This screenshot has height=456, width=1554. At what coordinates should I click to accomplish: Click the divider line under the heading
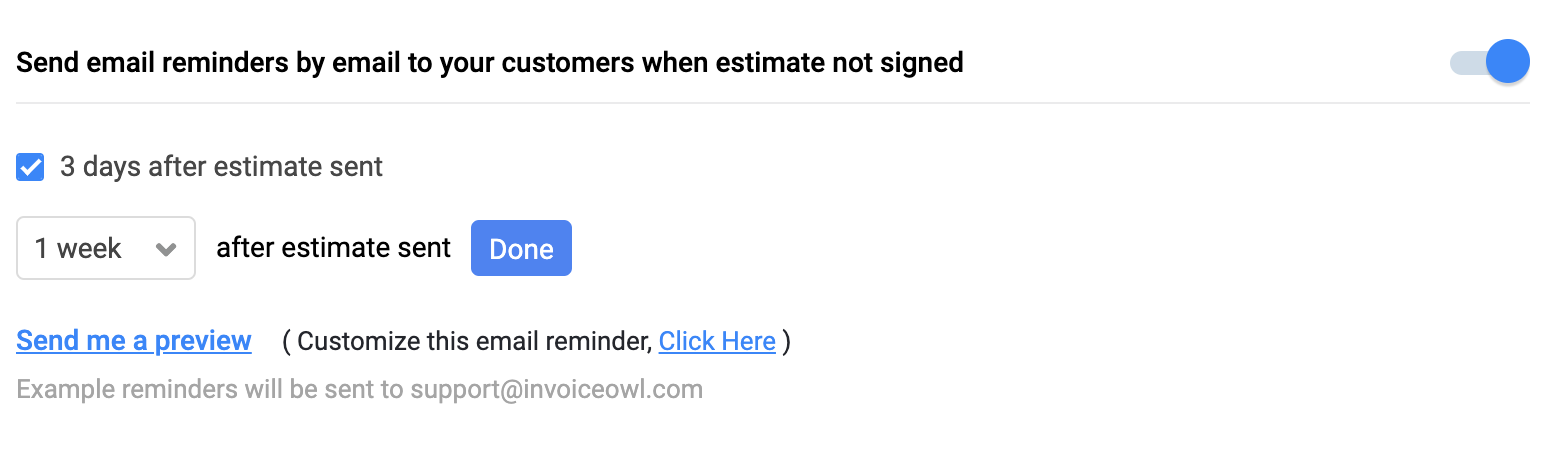pos(772,102)
